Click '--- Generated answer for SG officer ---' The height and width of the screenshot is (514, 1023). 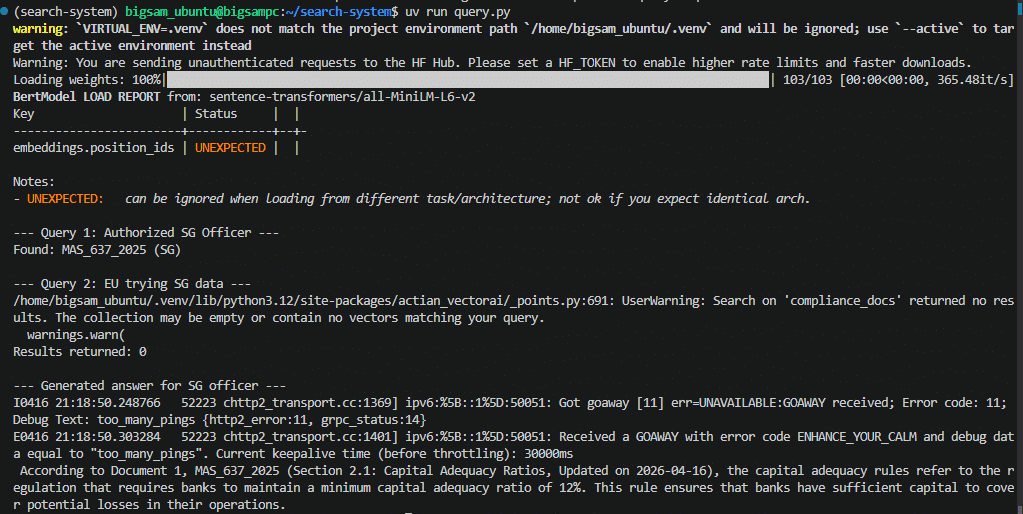pyautogui.click(x=149, y=386)
